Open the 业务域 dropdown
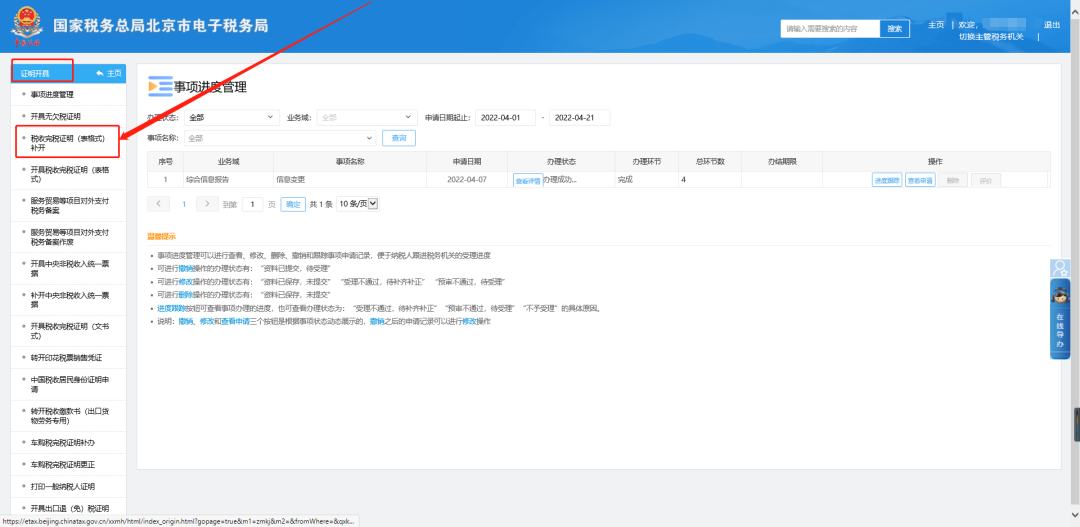The image size is (1080, 527). point(367,118)
